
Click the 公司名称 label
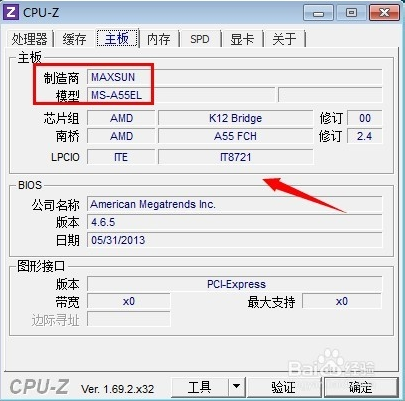point(56,205)
